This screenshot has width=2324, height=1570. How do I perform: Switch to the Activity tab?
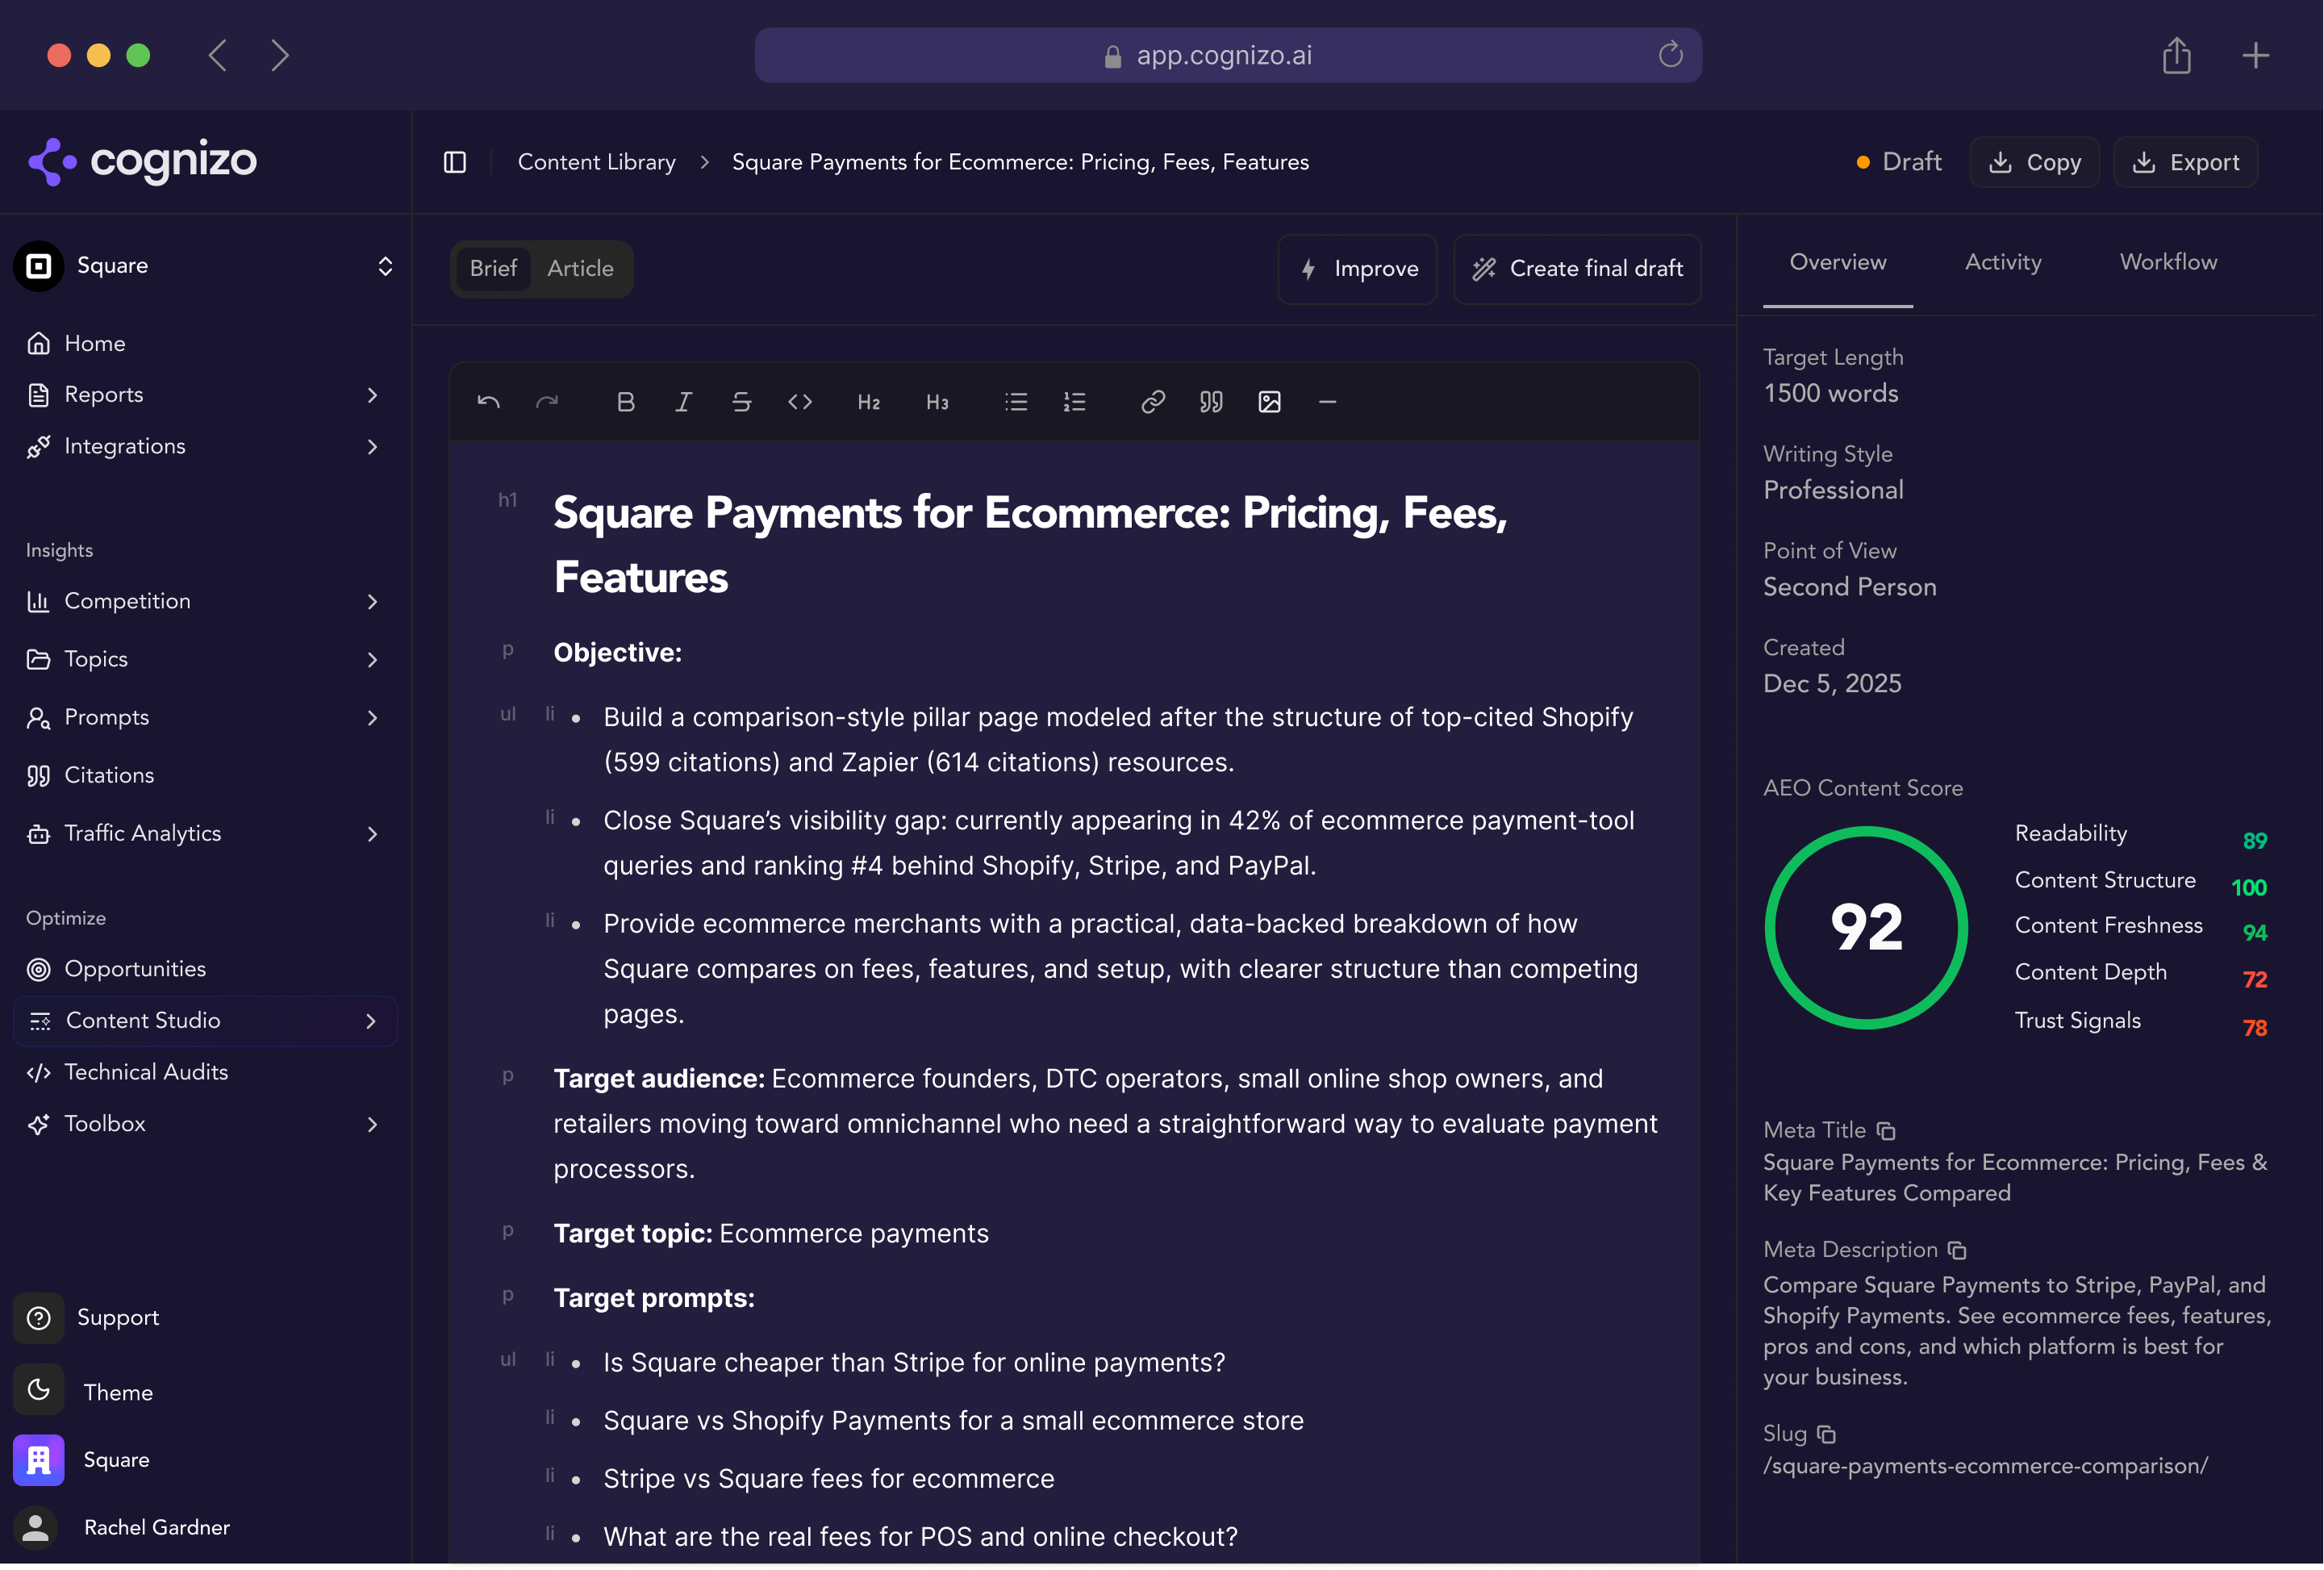tap(2002, 262)
